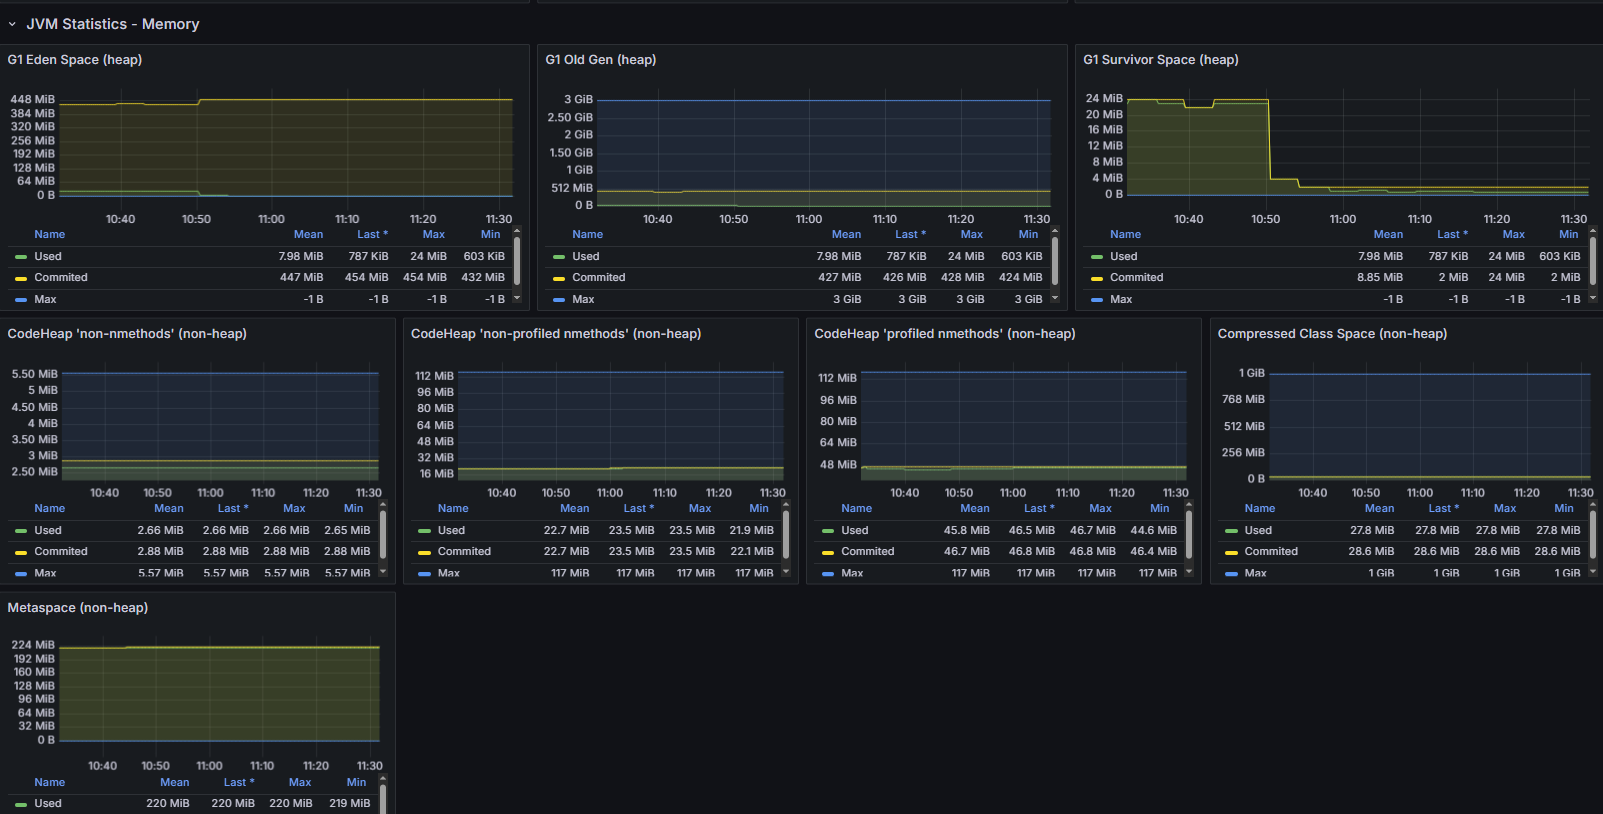Sort CodeHeap 'profiled nmethods' legend by Min
Image resolution: width=1603 pixels, height=814 pixels.
click(x=1159, y=509)
